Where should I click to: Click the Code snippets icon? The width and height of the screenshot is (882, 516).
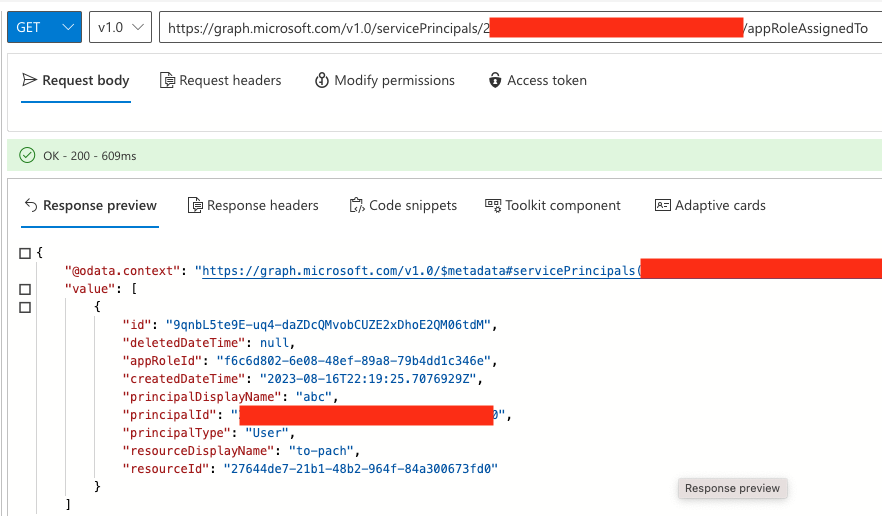(x=357, y=205)
